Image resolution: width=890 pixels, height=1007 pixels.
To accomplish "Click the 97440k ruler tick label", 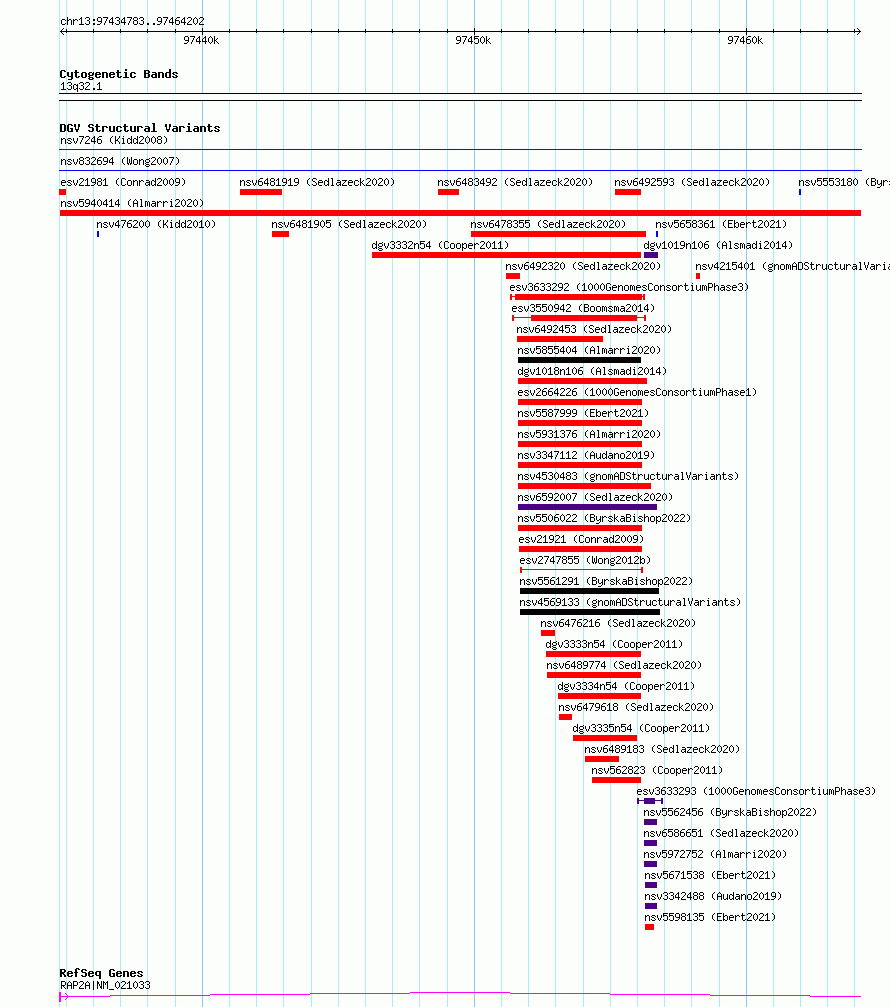I will click(x=201, y=40).
